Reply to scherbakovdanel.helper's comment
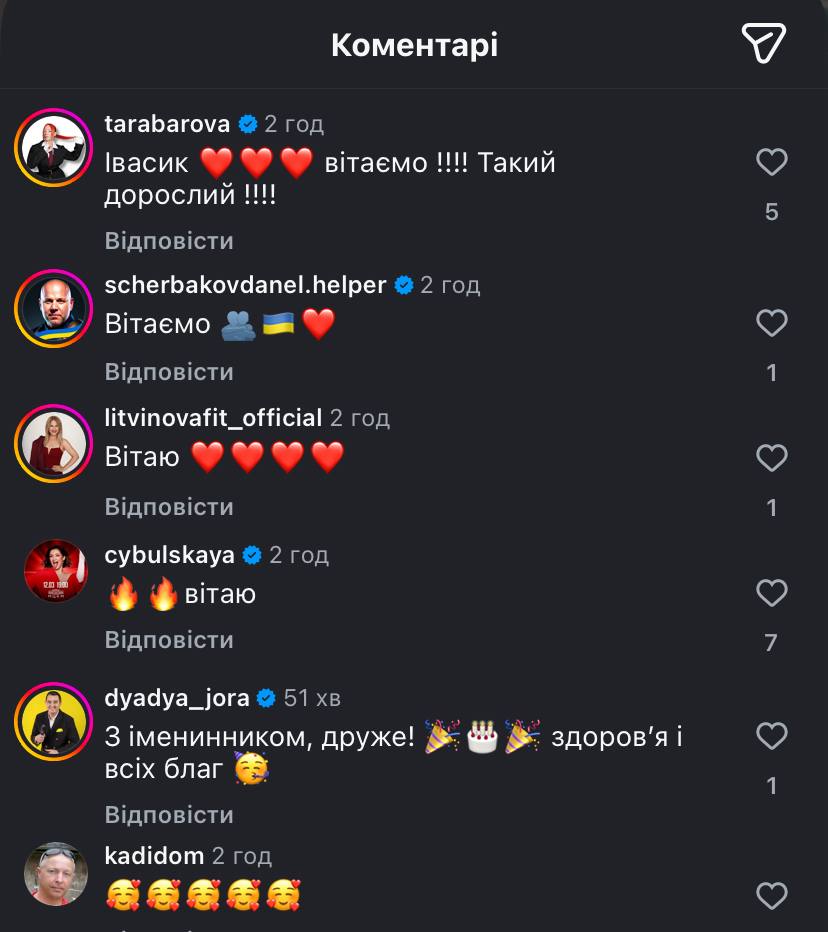This screenshot has width=828, height=932. tap(169, 372)
